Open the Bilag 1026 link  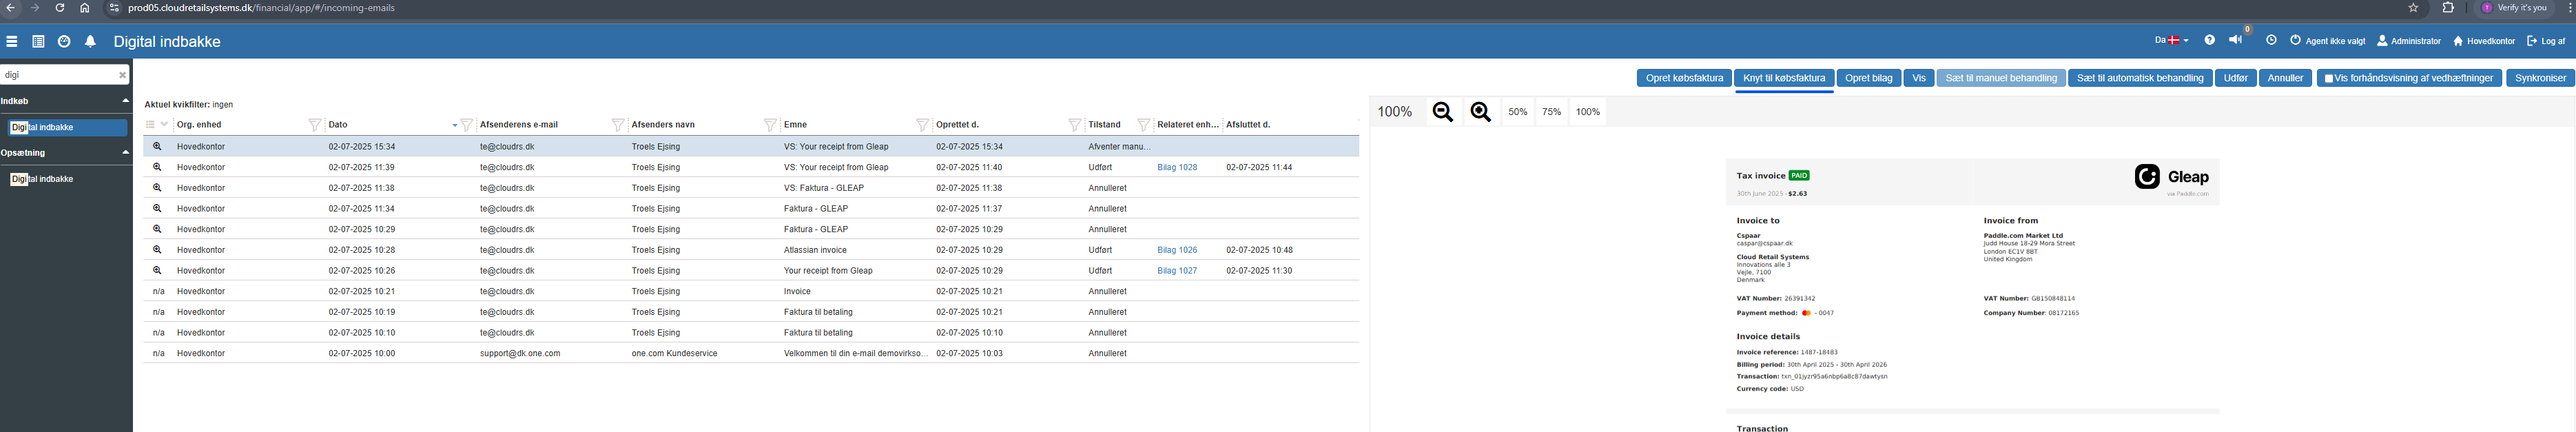[1177, 250]
